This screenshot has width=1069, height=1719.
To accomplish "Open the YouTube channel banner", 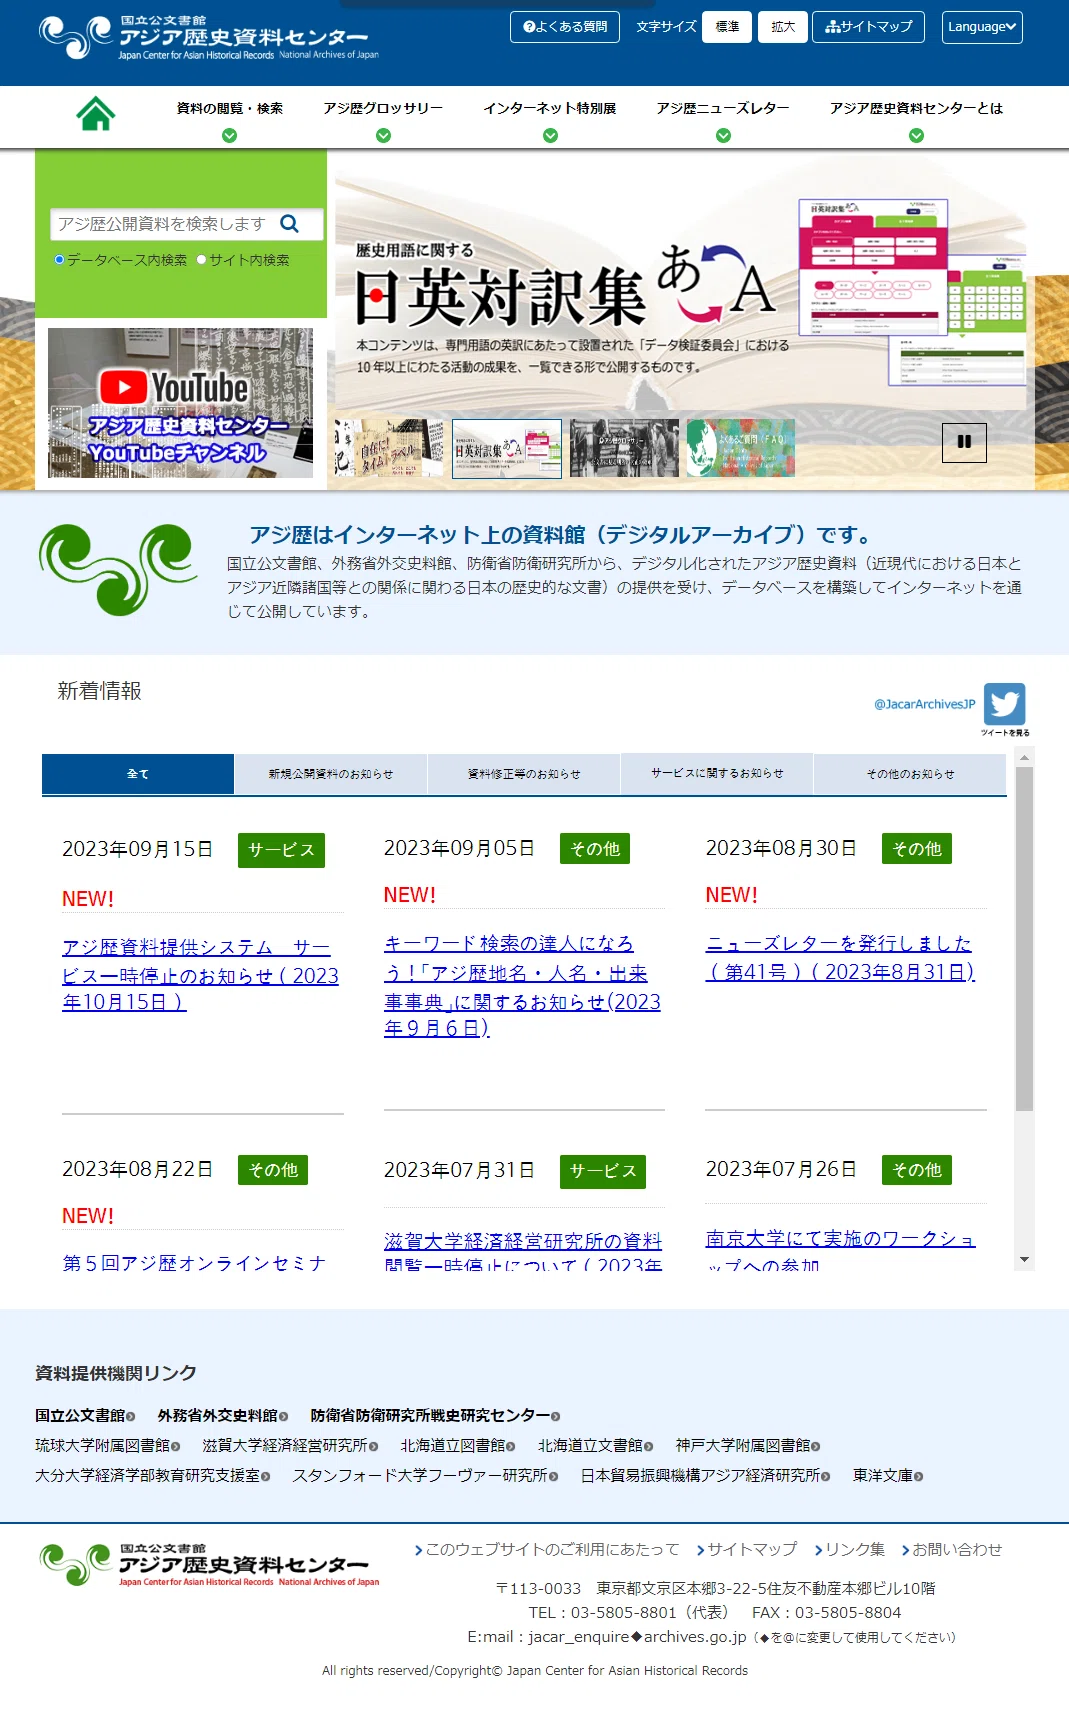I will (180, 403).
